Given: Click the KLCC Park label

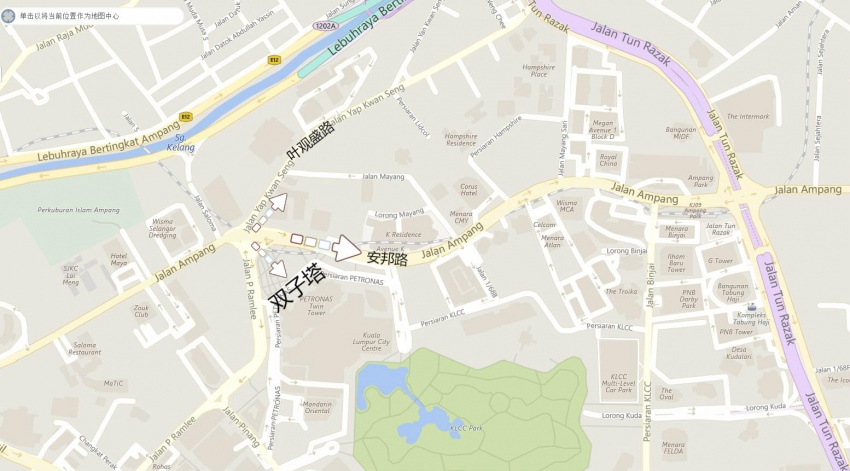Looking at the screenshot, I should tap(466, 428).
